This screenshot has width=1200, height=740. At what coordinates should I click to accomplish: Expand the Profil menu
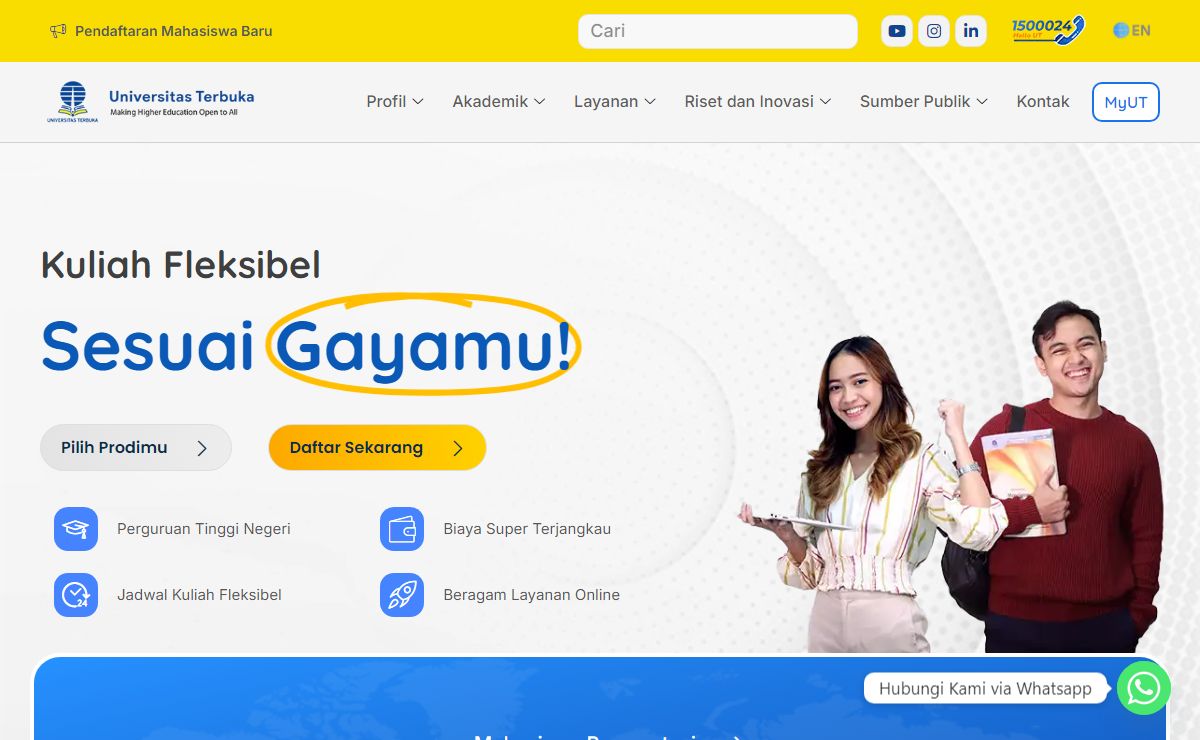[395, 101]
